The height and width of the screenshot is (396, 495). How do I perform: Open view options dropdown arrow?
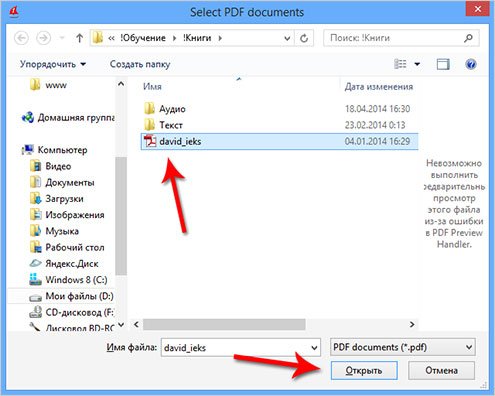[x=417, y=64]
